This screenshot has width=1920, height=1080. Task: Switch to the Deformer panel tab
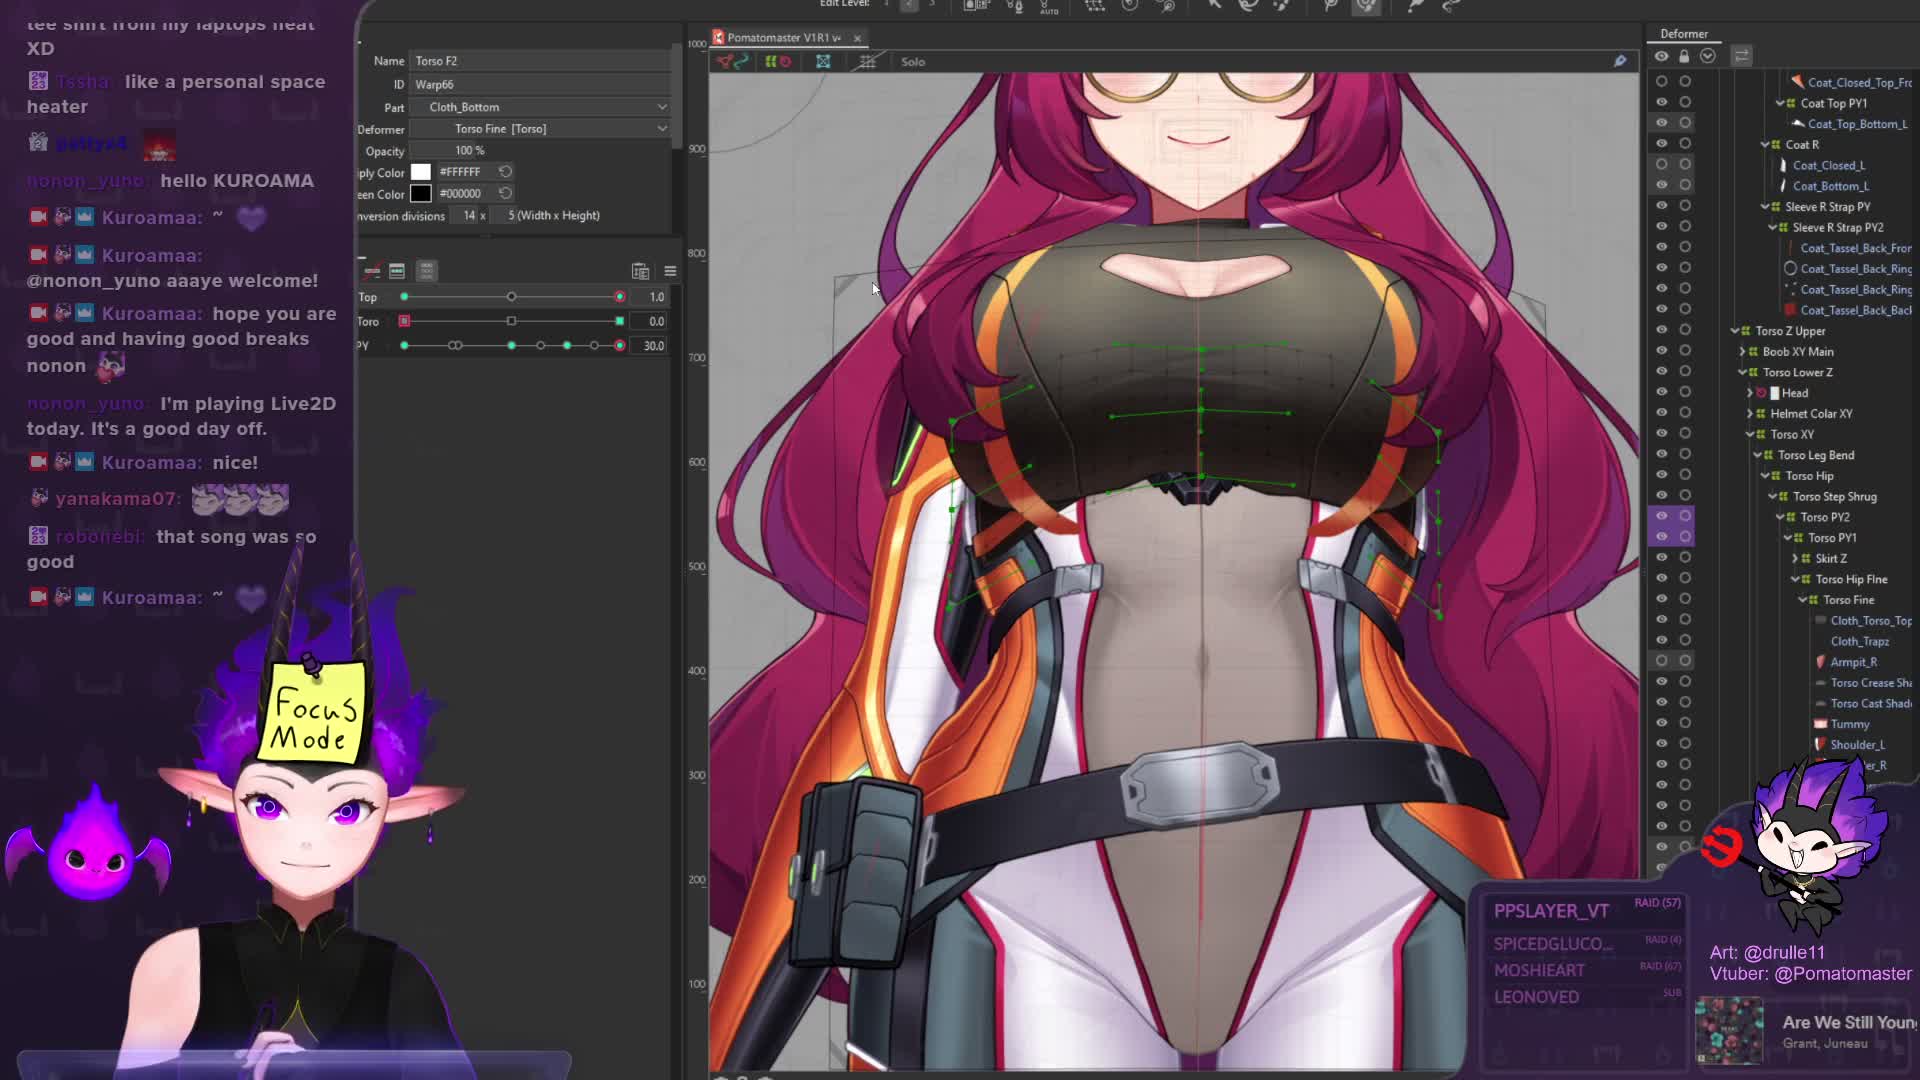point(1684,34)
